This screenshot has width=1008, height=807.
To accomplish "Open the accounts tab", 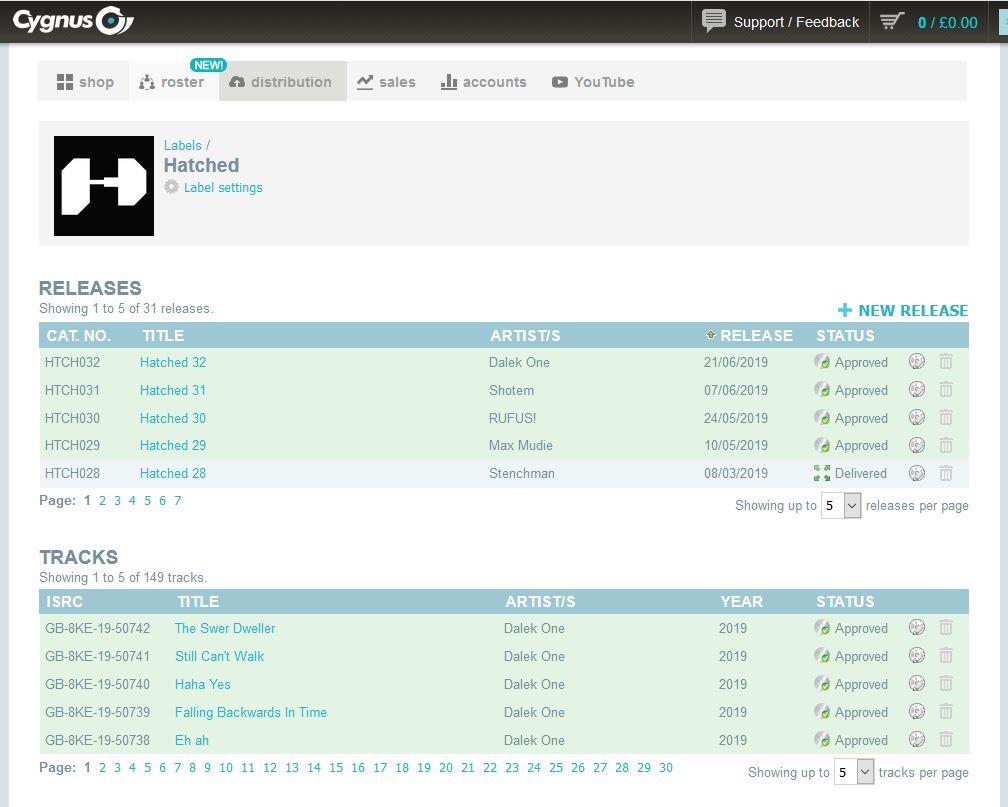I will (x=483, y=82).
